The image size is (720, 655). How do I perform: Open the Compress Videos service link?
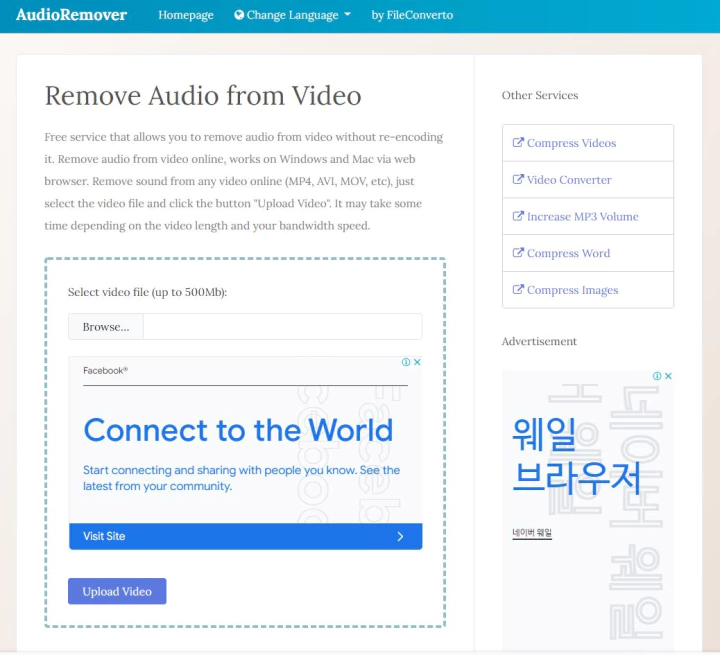571,143
